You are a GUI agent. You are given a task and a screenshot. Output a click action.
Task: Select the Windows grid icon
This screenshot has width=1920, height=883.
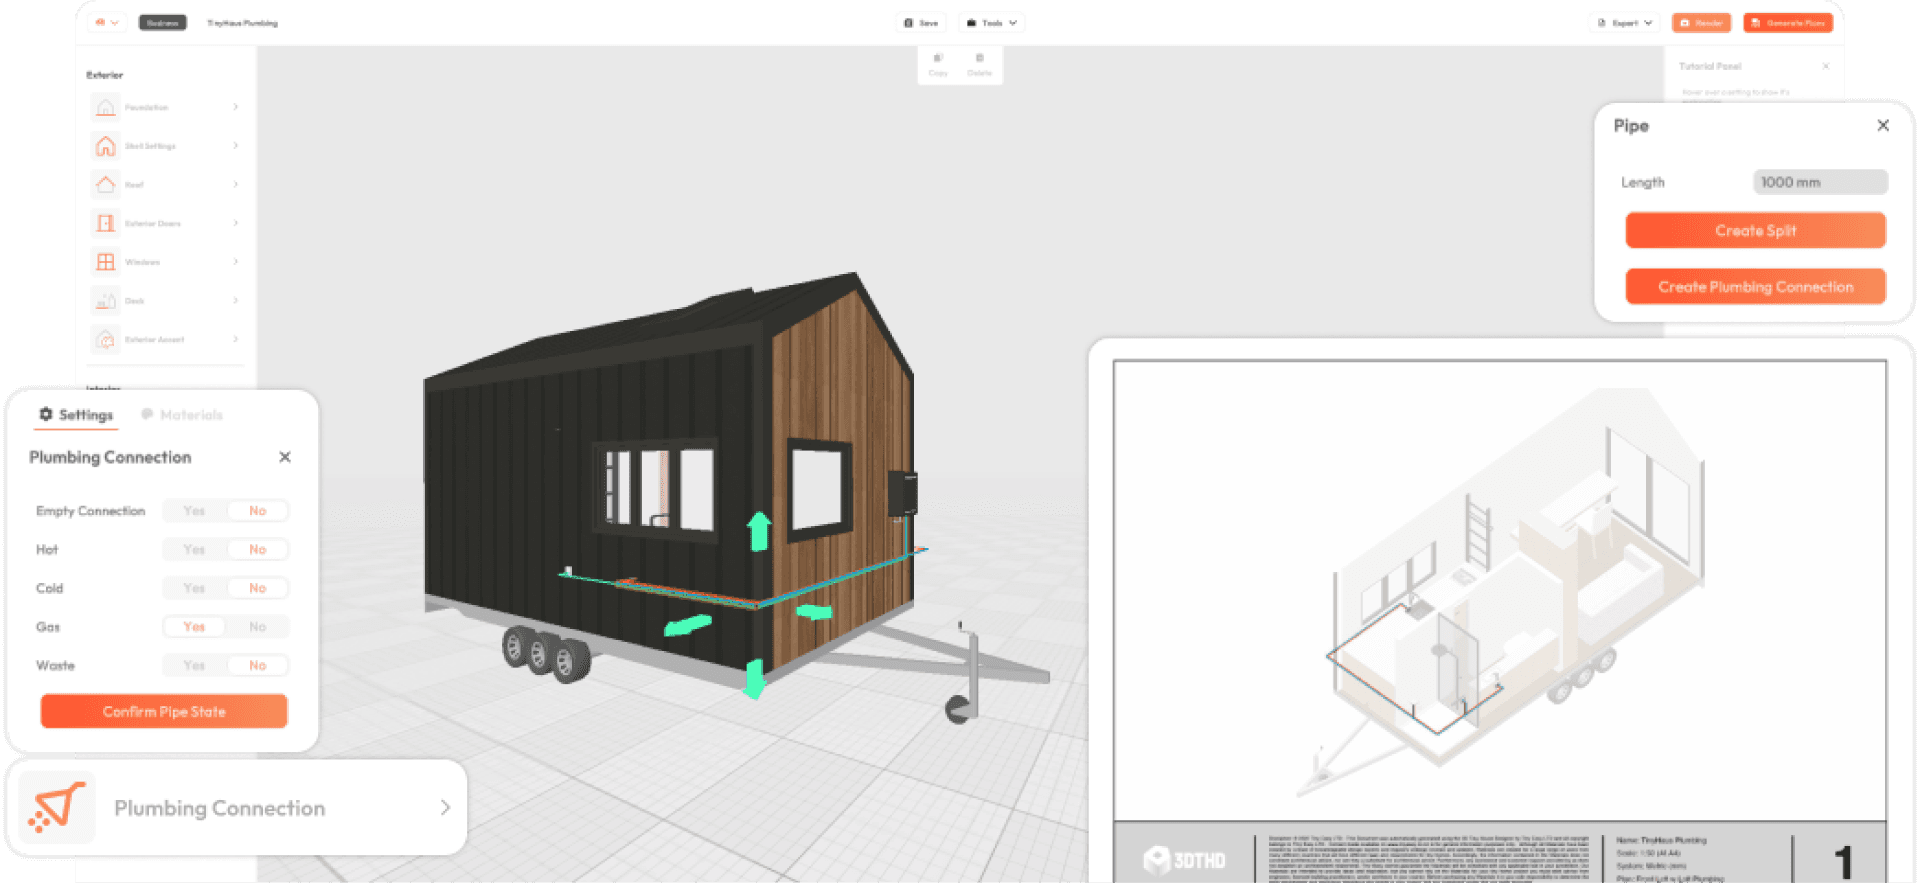coord(105,262)
